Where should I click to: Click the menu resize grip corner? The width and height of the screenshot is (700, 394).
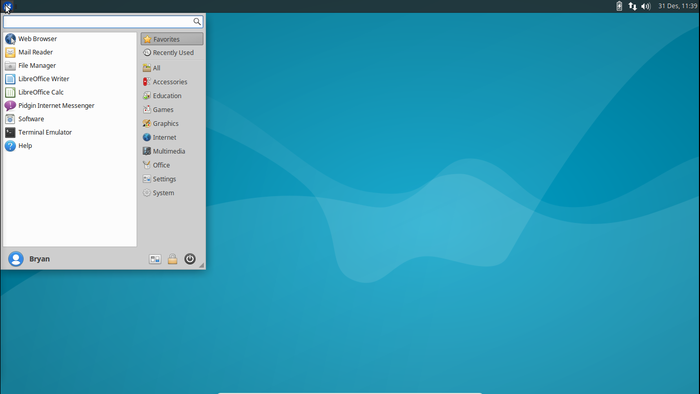[202, 265]
